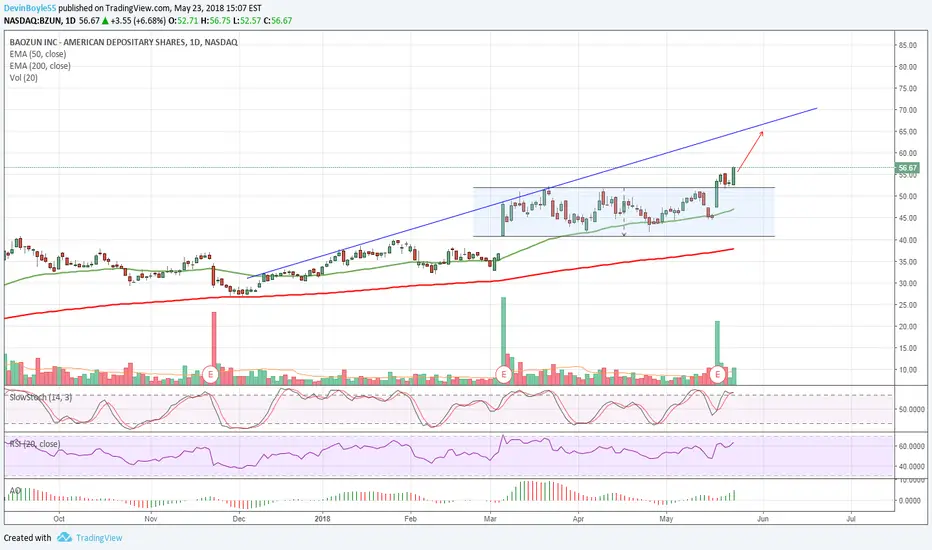Click the earnings marker in late November
Image resolution: width=932 pixels, height=550 pixels.
pyautogui.click(x=210, y=374)
